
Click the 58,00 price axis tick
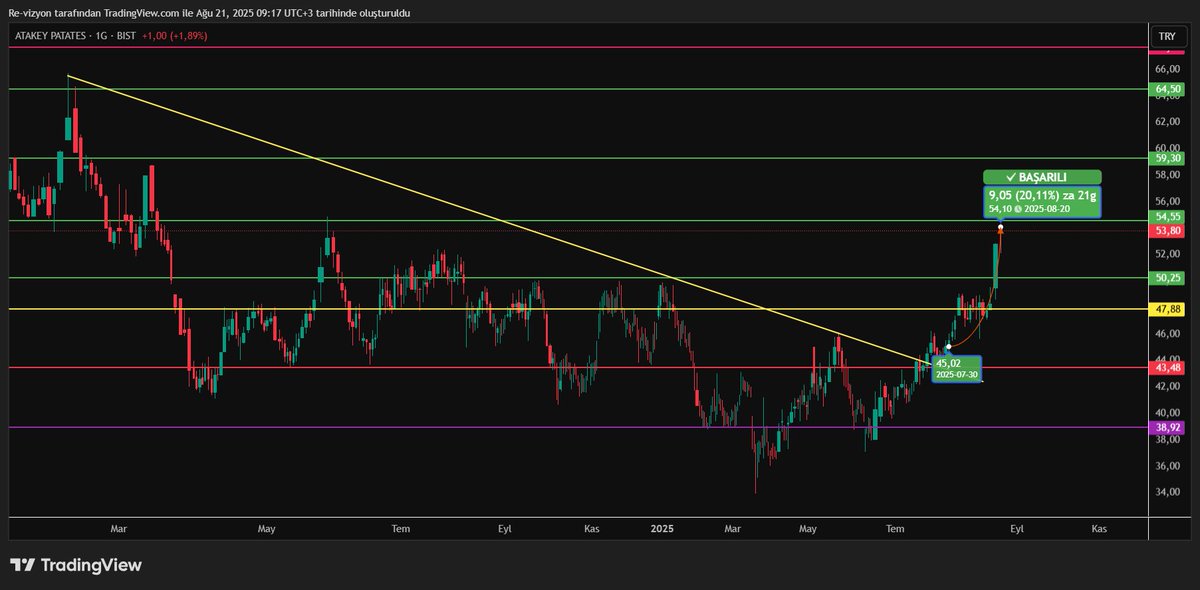point(1167,174)
